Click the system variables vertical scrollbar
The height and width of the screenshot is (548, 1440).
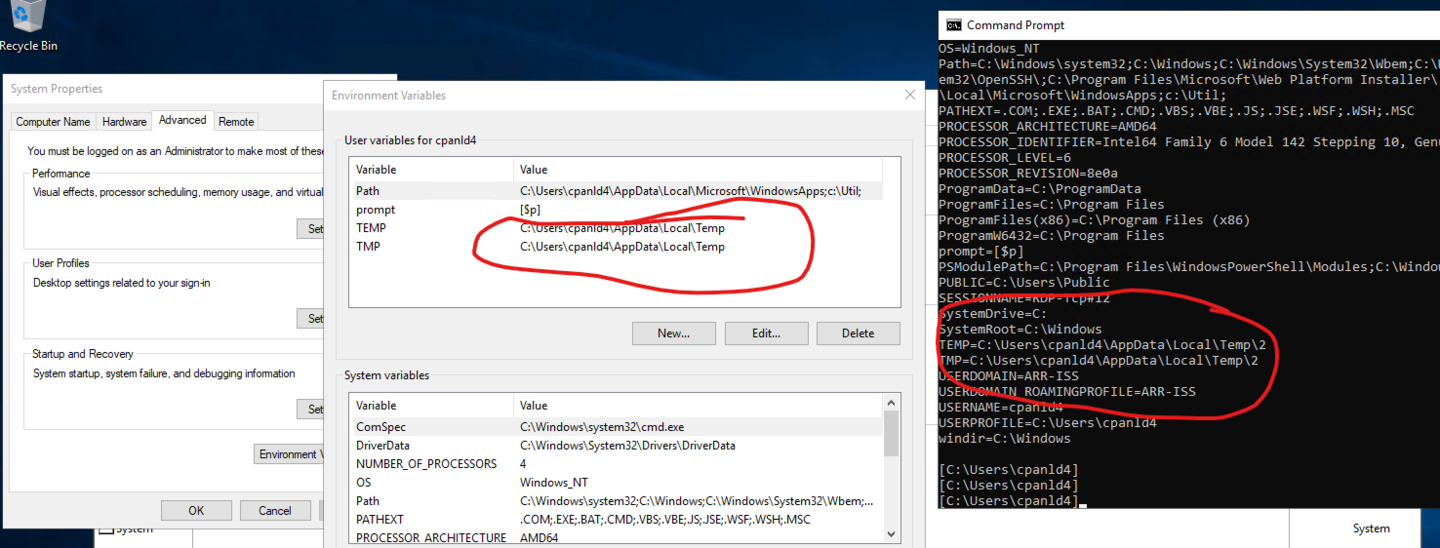[x=891, y=470]
